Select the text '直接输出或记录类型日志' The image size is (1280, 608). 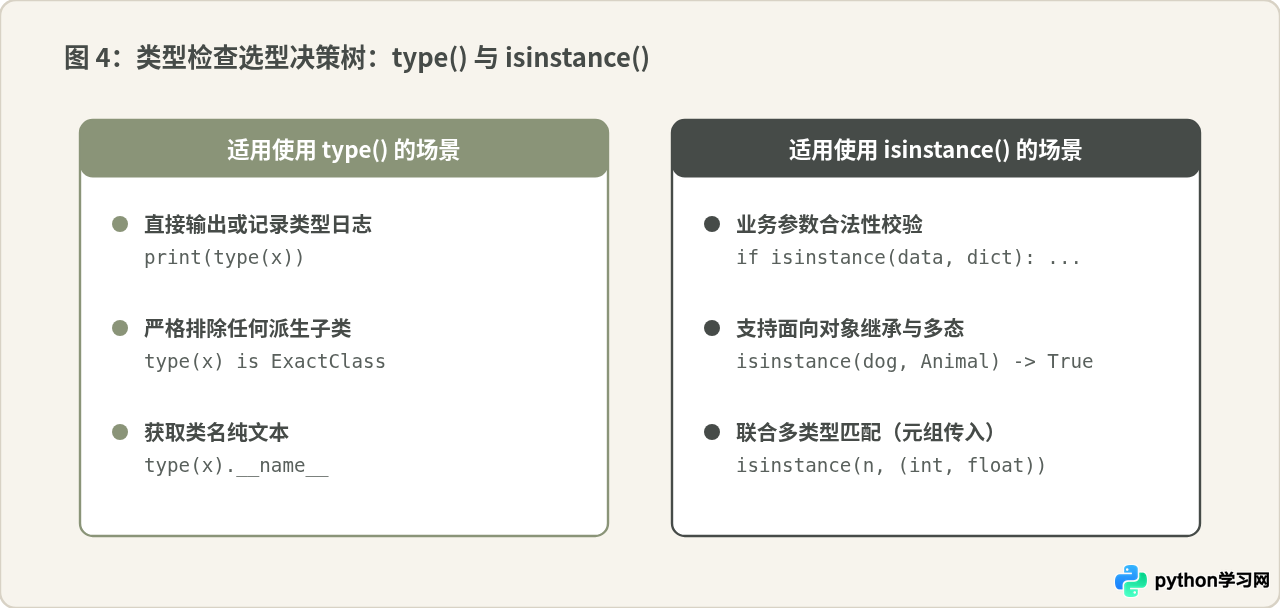[x=258, y=224]
